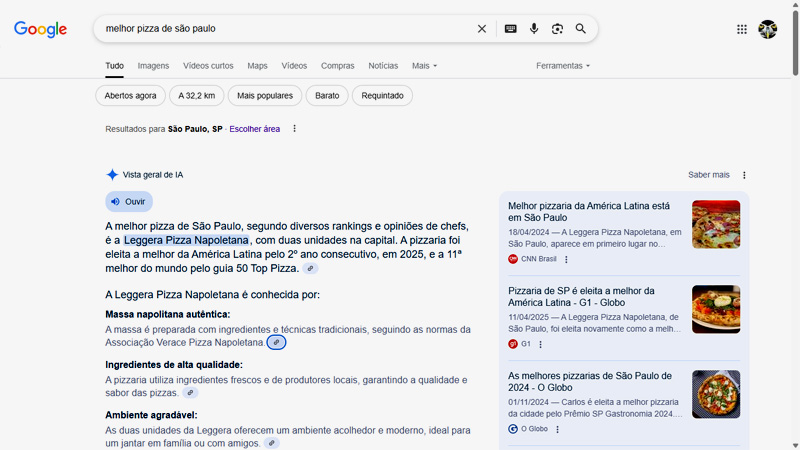Open search by image camera icon

click(557, 29)
